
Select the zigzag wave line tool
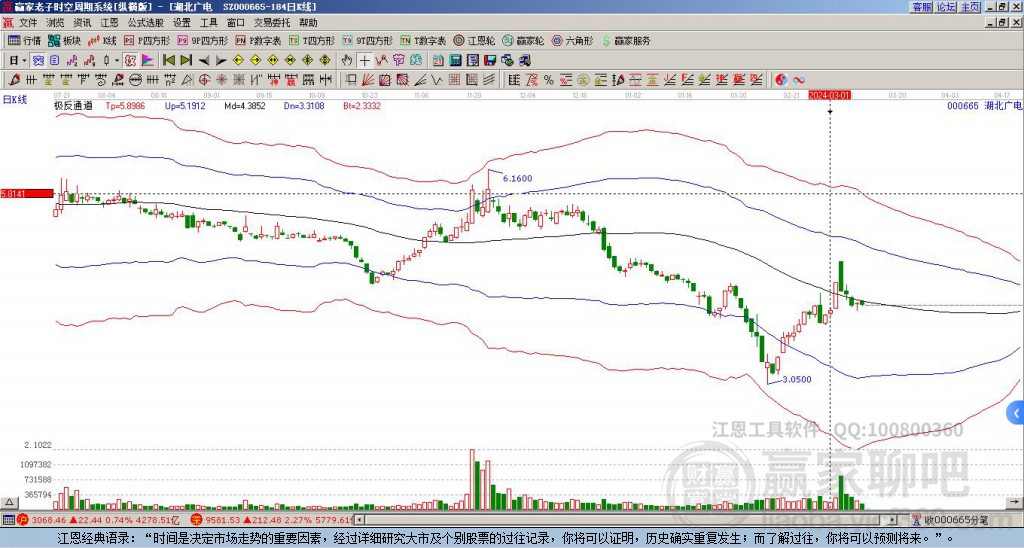coord(436,80)
